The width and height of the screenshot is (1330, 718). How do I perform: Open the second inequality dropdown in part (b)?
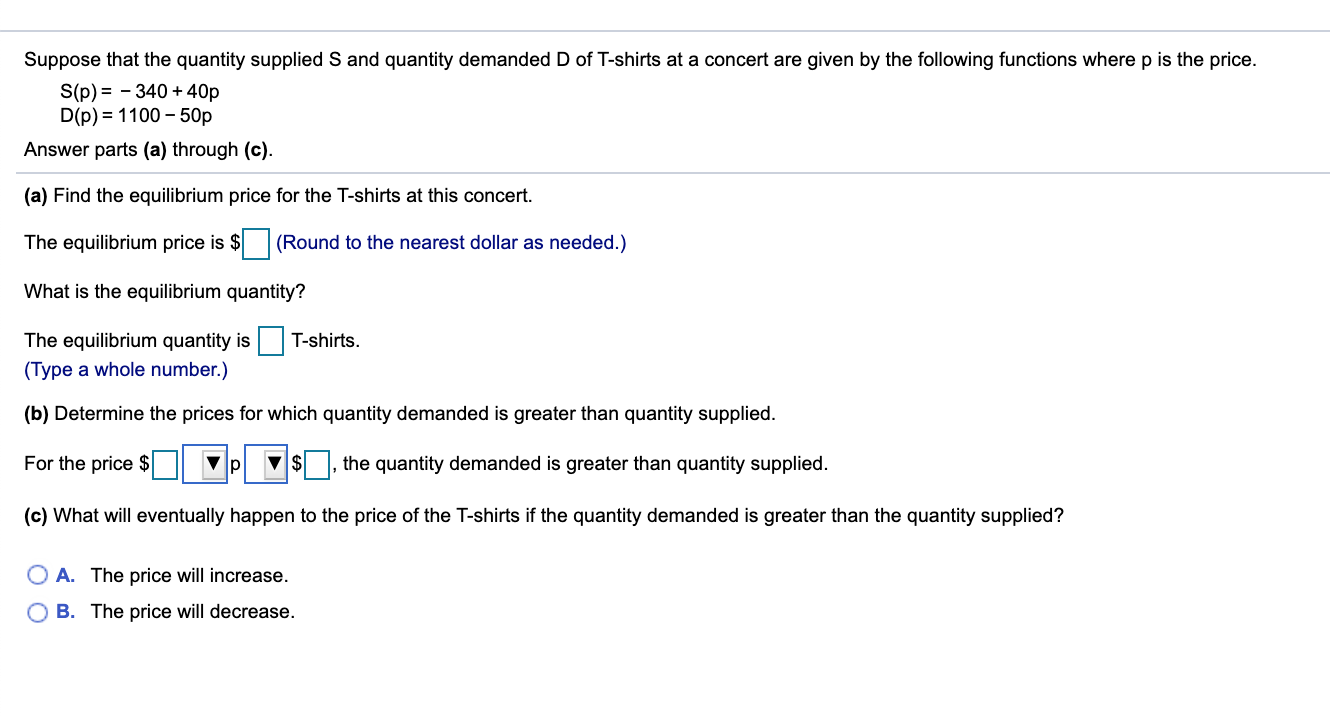[270, 463]
